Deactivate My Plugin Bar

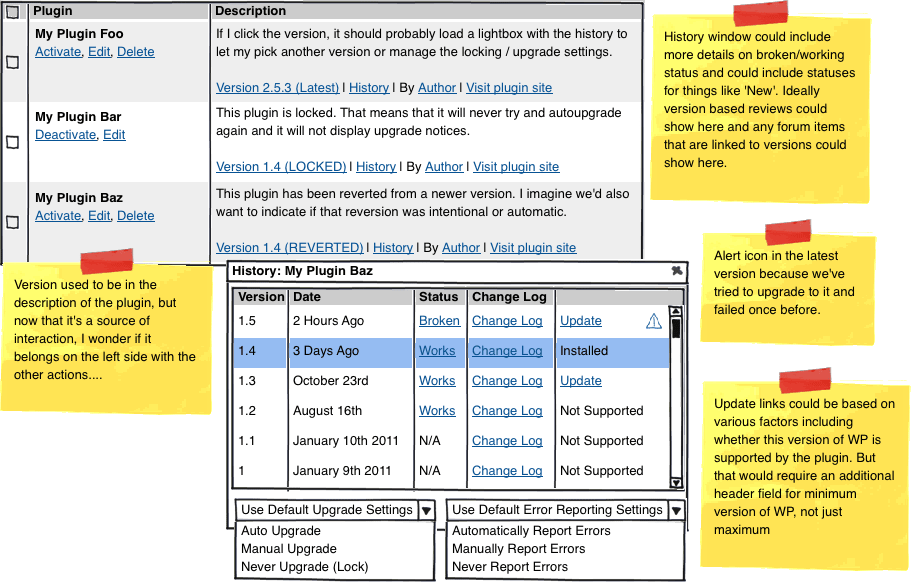tap(66, 135)
